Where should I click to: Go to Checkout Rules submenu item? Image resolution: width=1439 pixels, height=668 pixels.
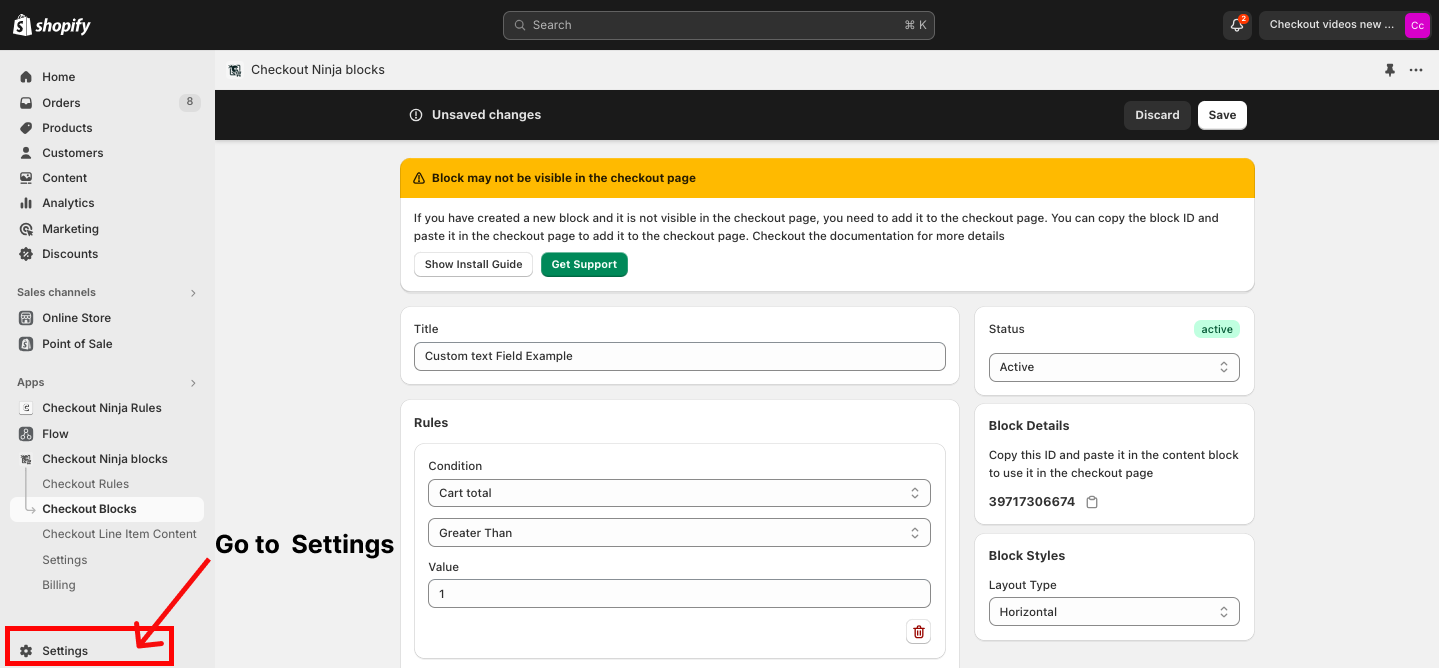85,484
